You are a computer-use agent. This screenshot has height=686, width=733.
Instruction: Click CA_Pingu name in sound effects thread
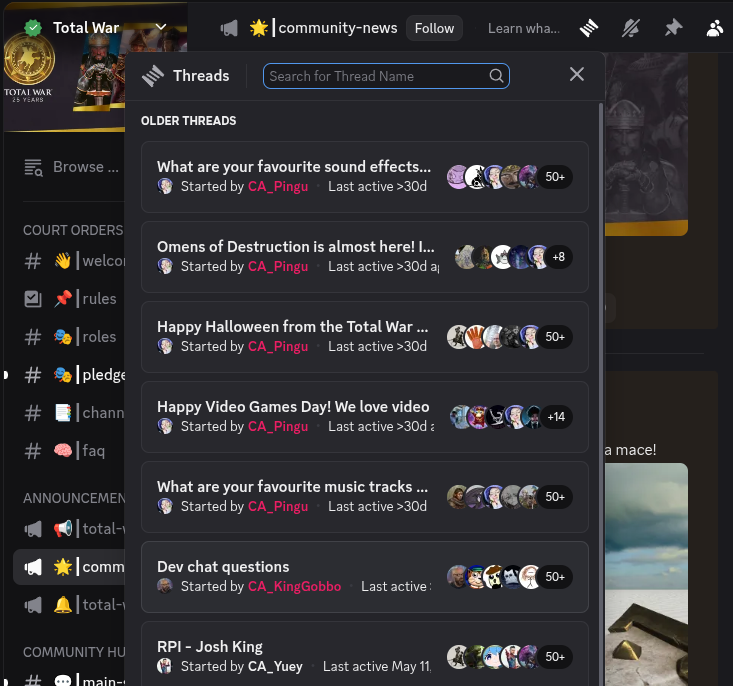pyautogui.click(x=278, y=187)
